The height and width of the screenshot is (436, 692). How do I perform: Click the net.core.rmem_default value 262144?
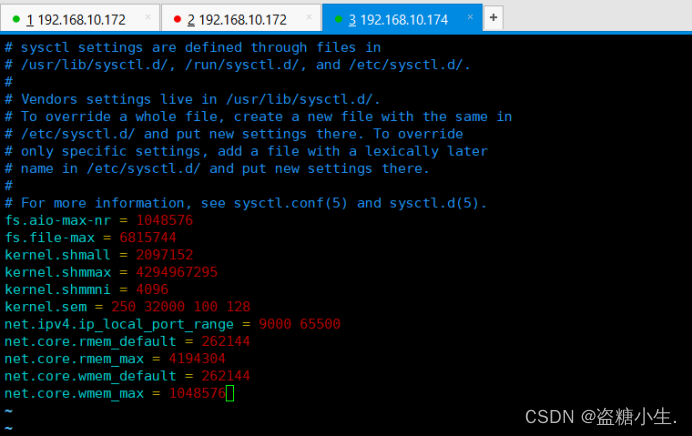tap(226, 341)
